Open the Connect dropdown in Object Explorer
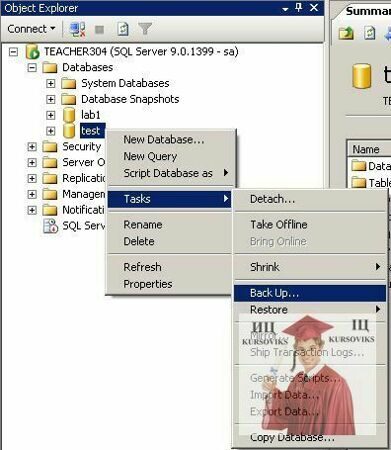The image size is (391, 450). pos(31,29)
